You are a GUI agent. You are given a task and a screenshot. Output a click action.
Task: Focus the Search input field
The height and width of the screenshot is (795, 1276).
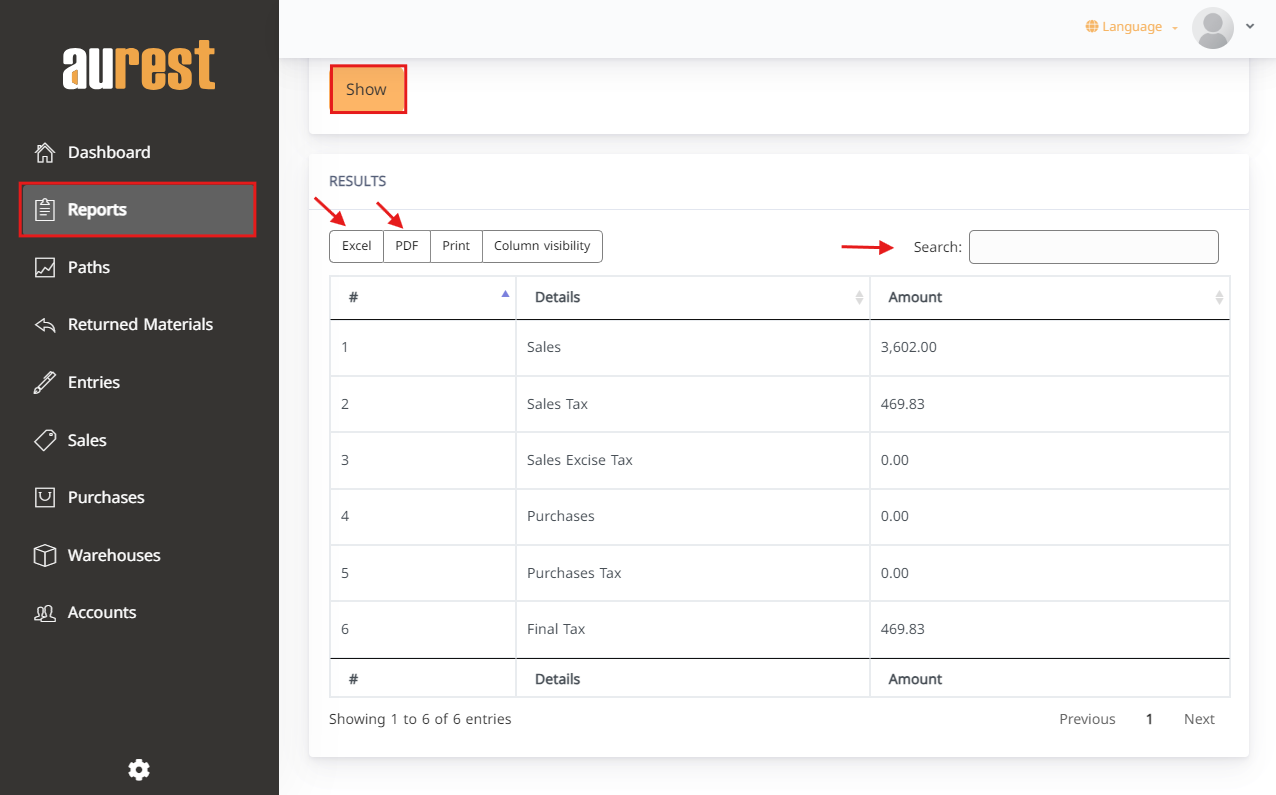[x=1093, y=247]
